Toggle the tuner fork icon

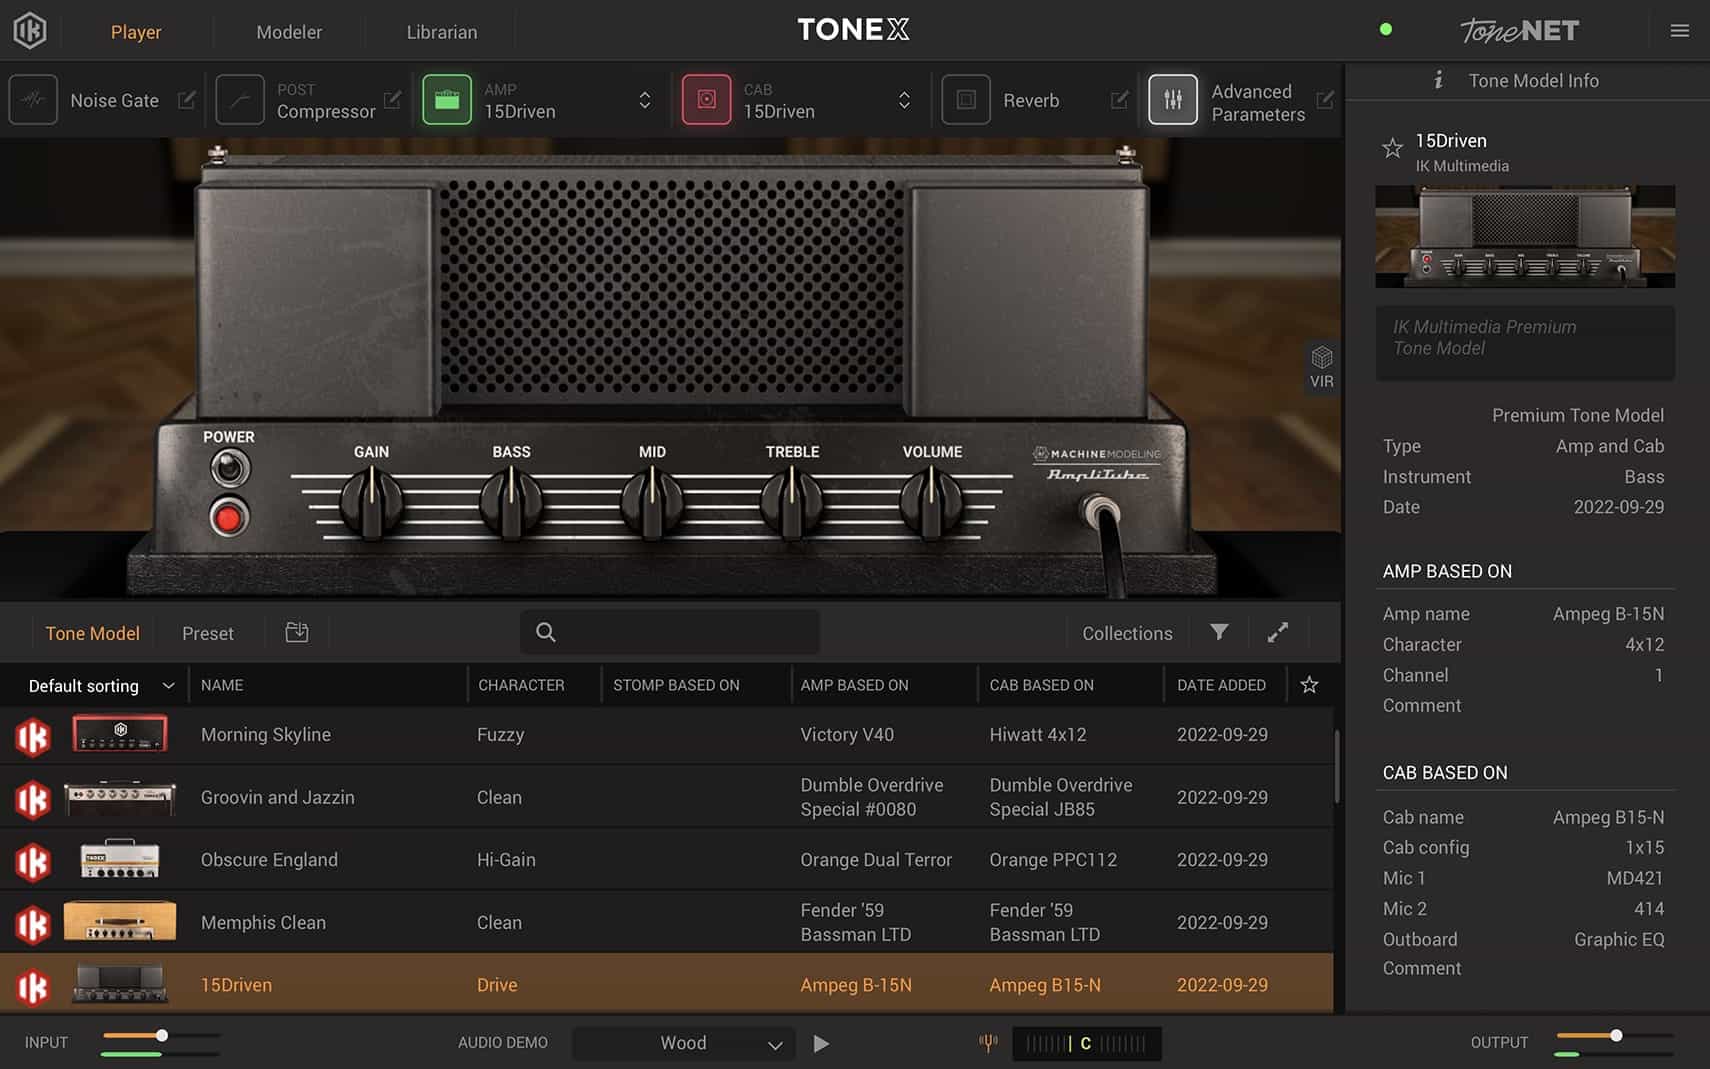[x=988, y=1043]
